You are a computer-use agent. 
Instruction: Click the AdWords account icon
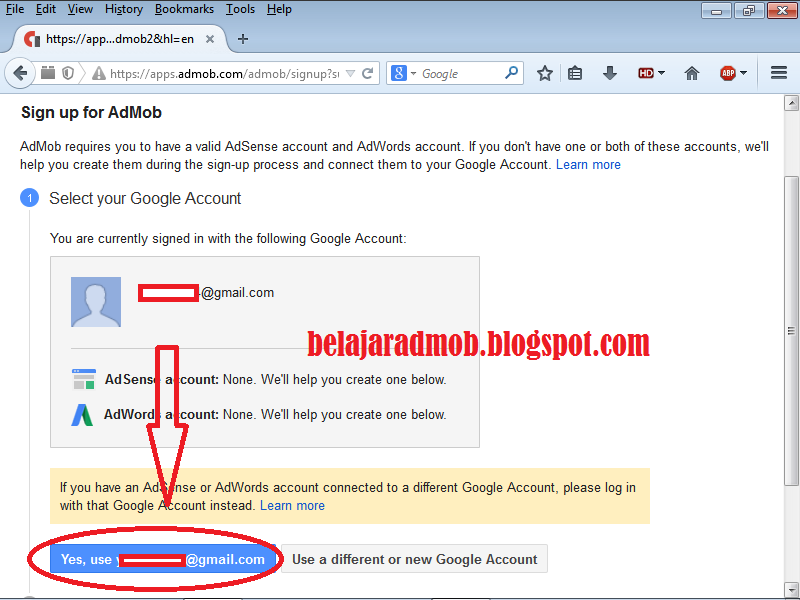pos(82,415)
